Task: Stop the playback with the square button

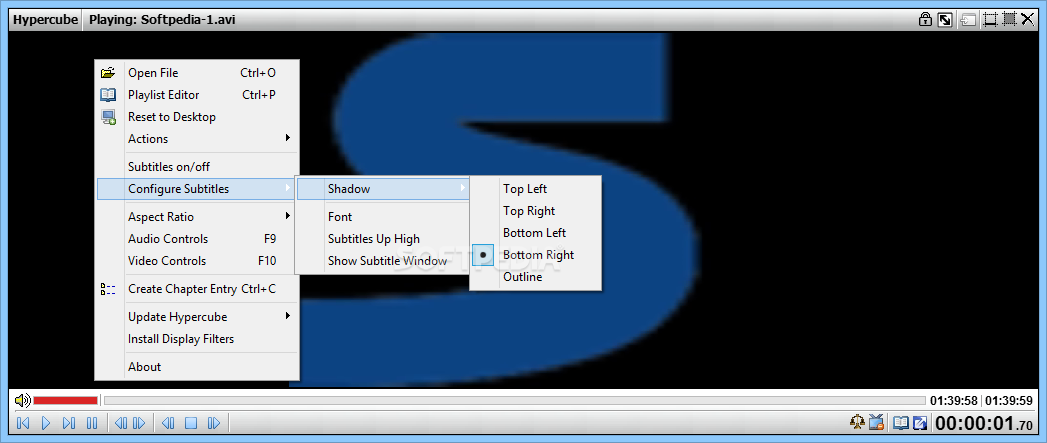Action: pos(191,423)
